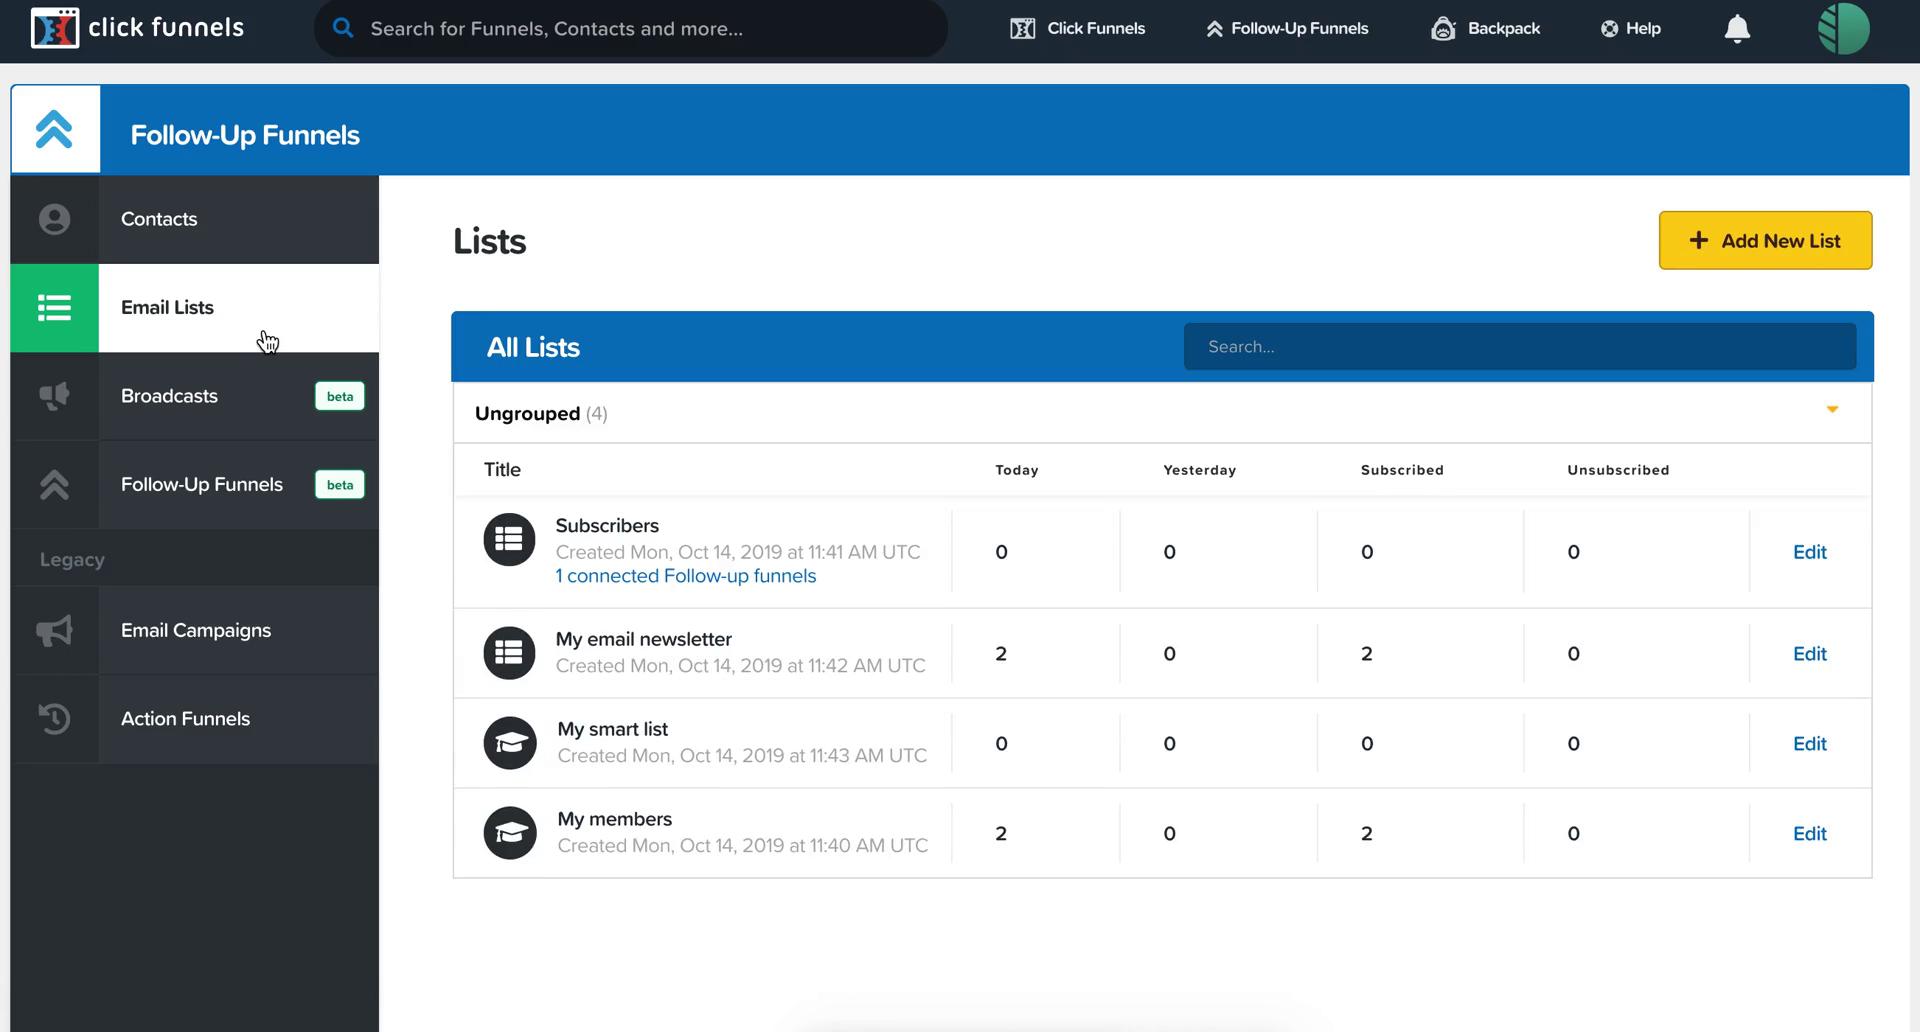The width and height of the screenshot is (1920, 1032).
Task: Open the Contacts menu item
Action: [195, 219]
